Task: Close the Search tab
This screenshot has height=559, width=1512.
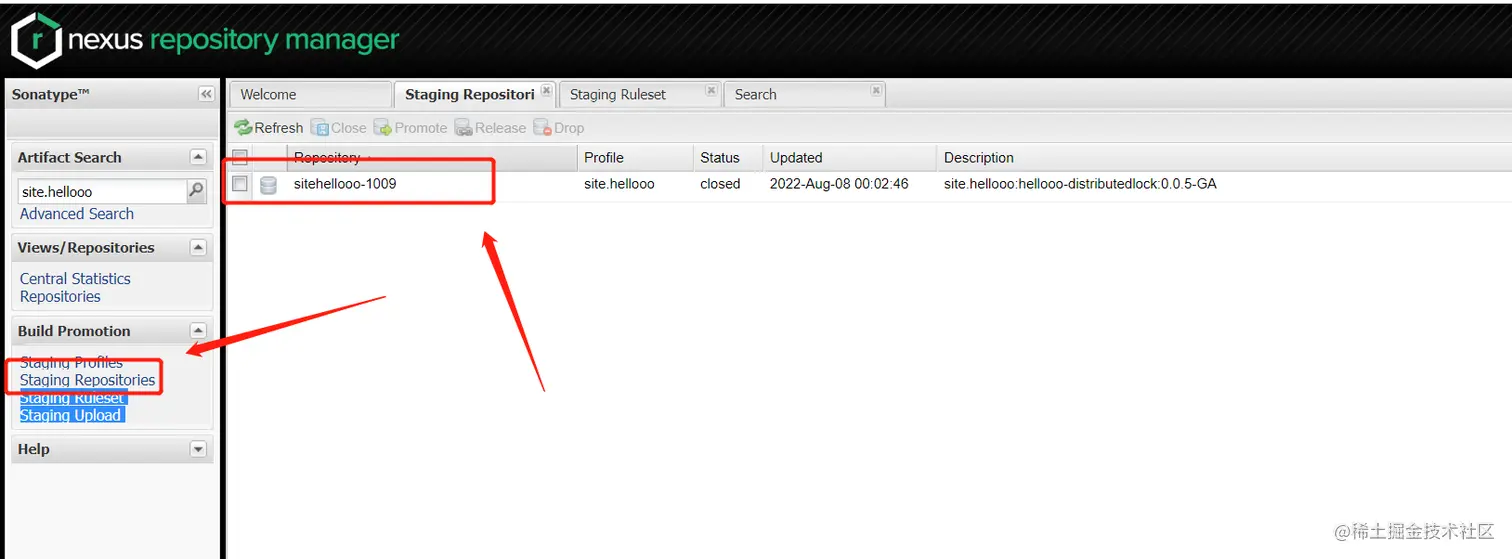Action: coord(876,90)
